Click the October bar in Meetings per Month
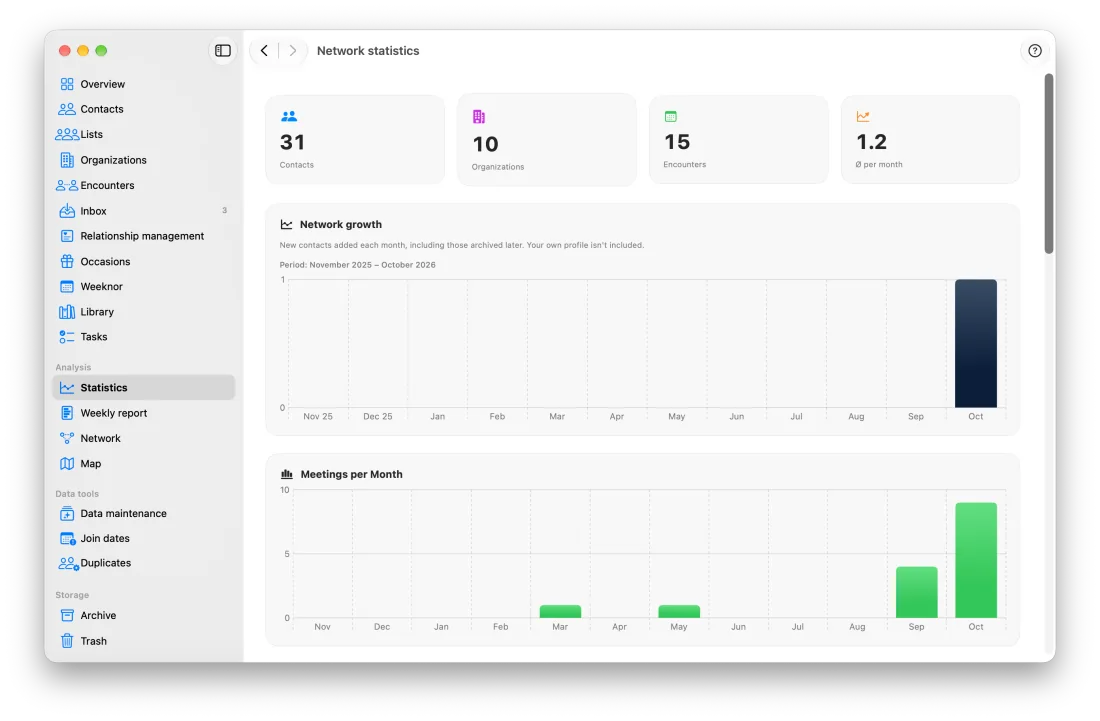 point(976,560)
